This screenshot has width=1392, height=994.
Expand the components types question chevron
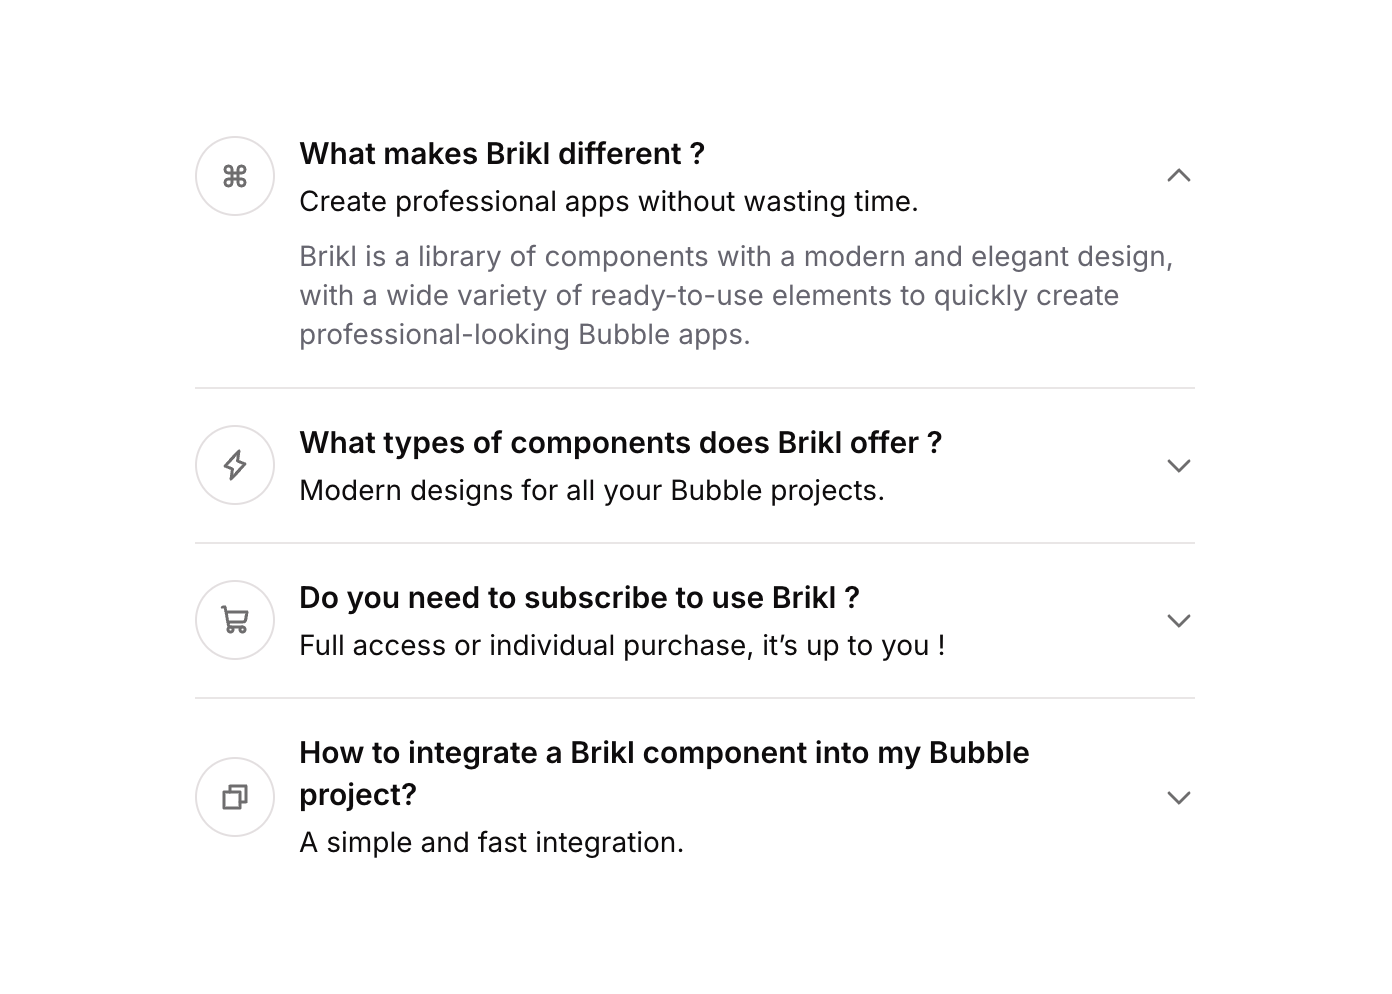pyautogui.click(x=1179, y=466)
